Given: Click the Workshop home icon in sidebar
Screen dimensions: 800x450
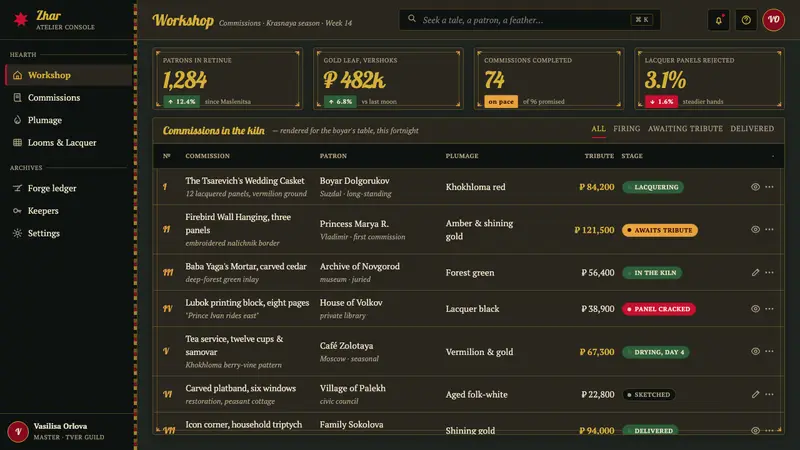Looking at the screenshot, I should [17, 75].
